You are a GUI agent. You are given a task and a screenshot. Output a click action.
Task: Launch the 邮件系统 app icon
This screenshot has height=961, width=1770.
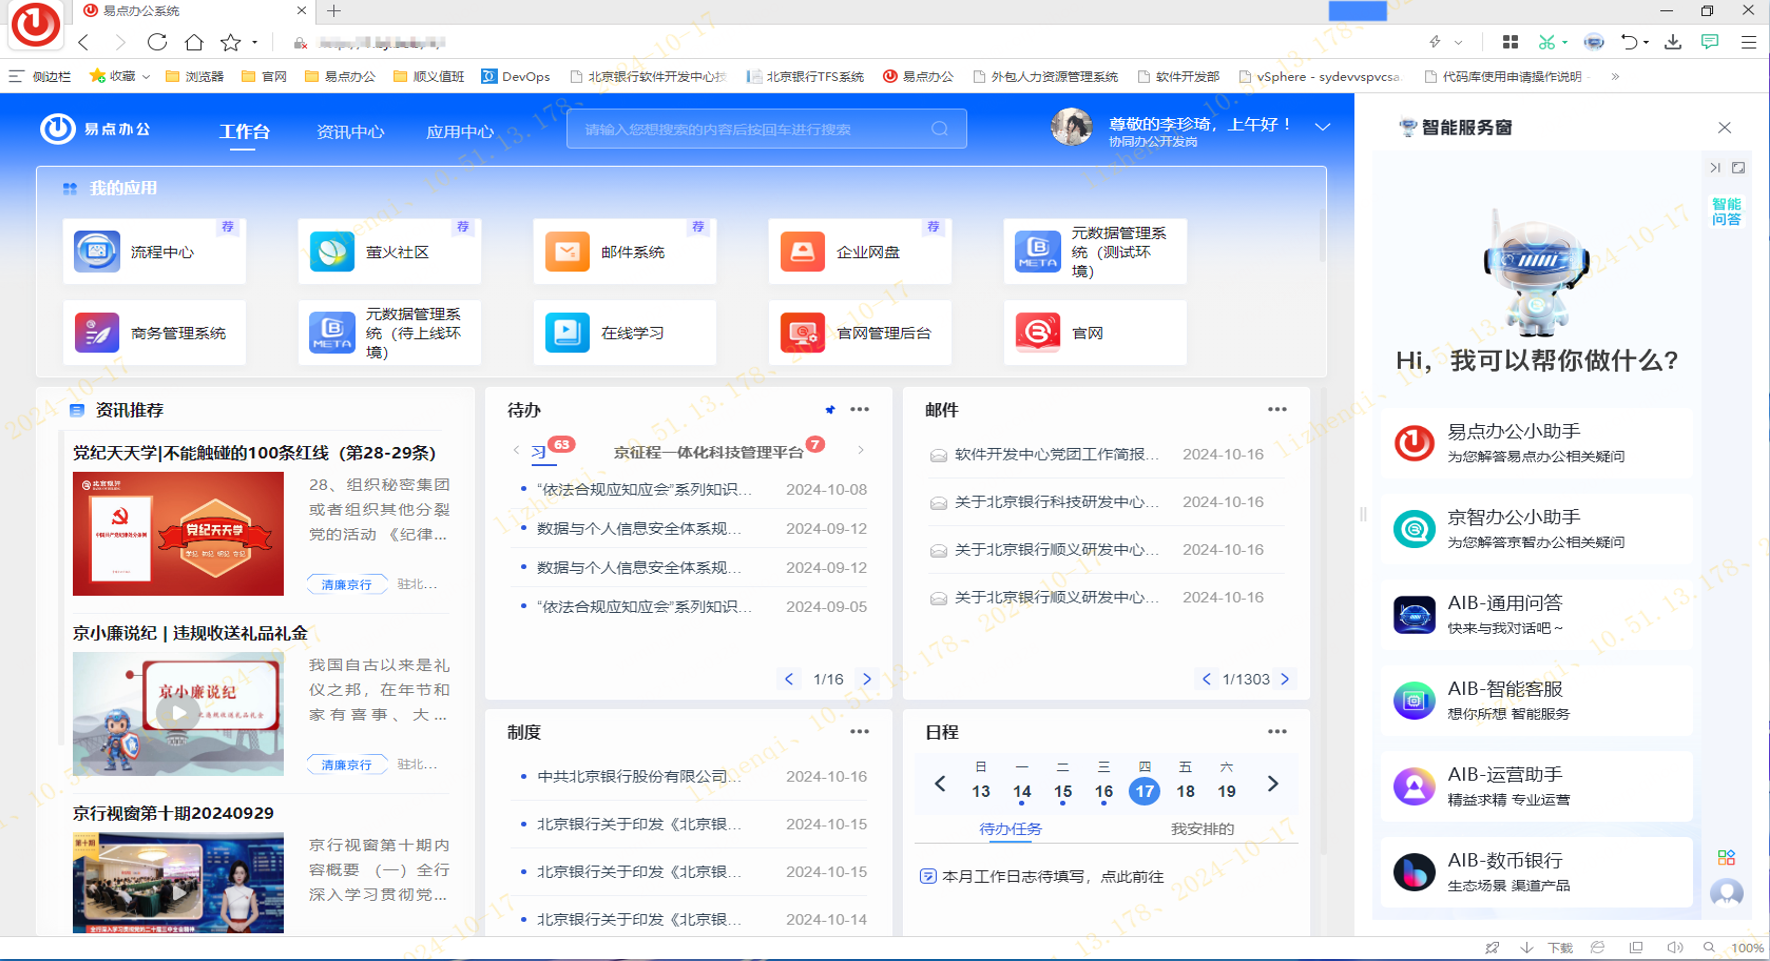pyautogui.click(x=567, y=252)
